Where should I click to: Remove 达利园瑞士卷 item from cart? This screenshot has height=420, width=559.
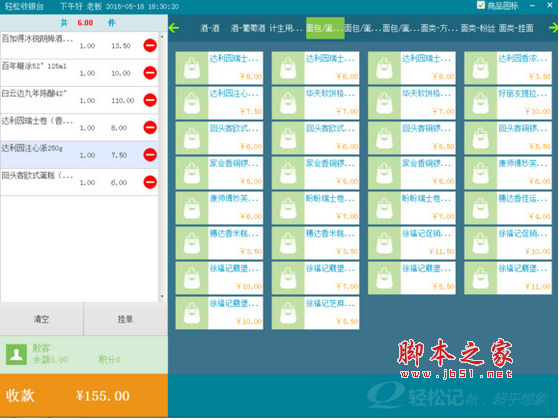coord(150,127)
